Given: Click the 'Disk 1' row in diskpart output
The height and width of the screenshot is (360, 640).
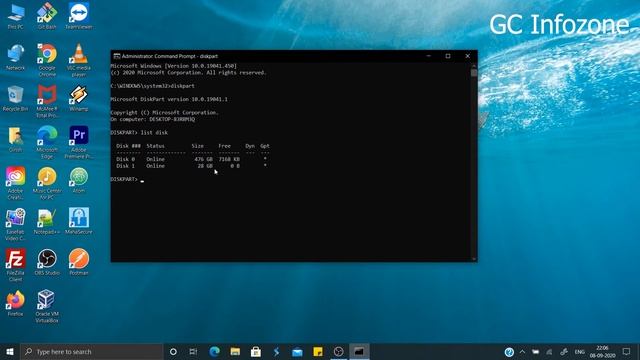Looking at the screenshot, I should pos(192,166).
